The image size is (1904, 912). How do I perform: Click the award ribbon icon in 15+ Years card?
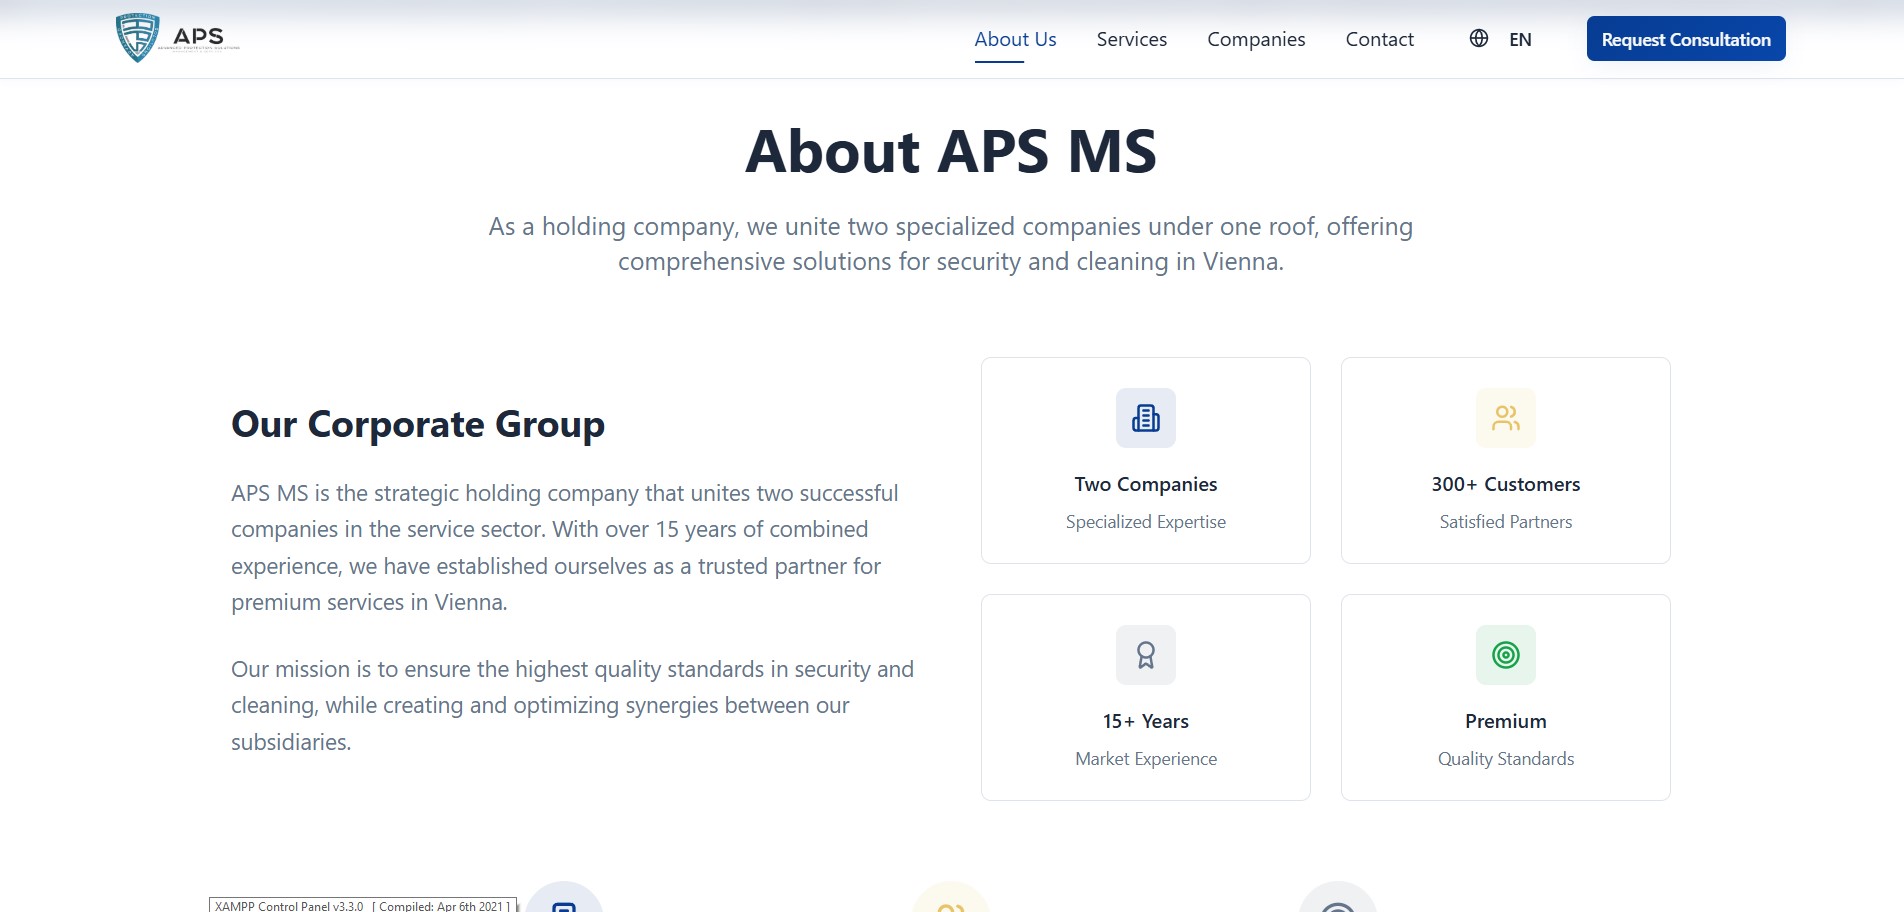click(x=1146, y=655)
